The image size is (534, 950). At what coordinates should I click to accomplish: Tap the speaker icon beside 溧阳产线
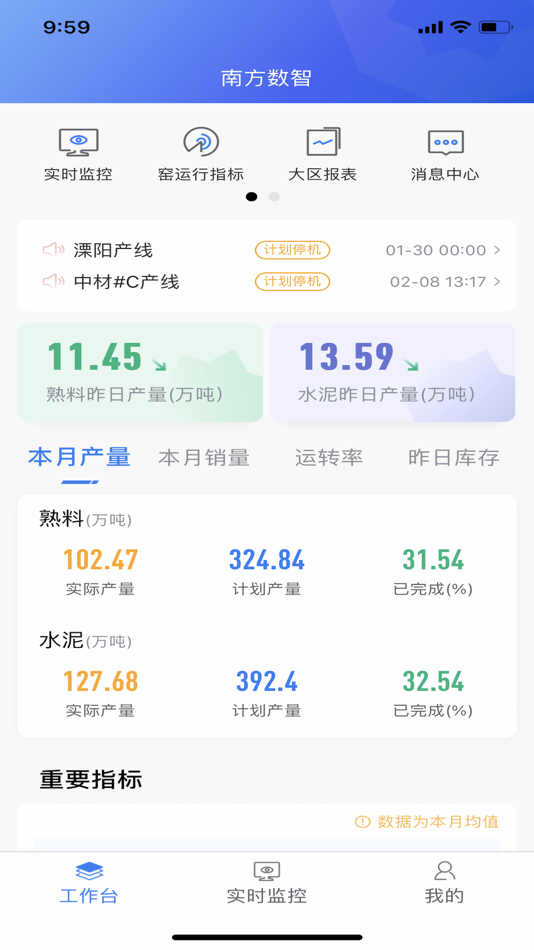(x=53, y=249)
